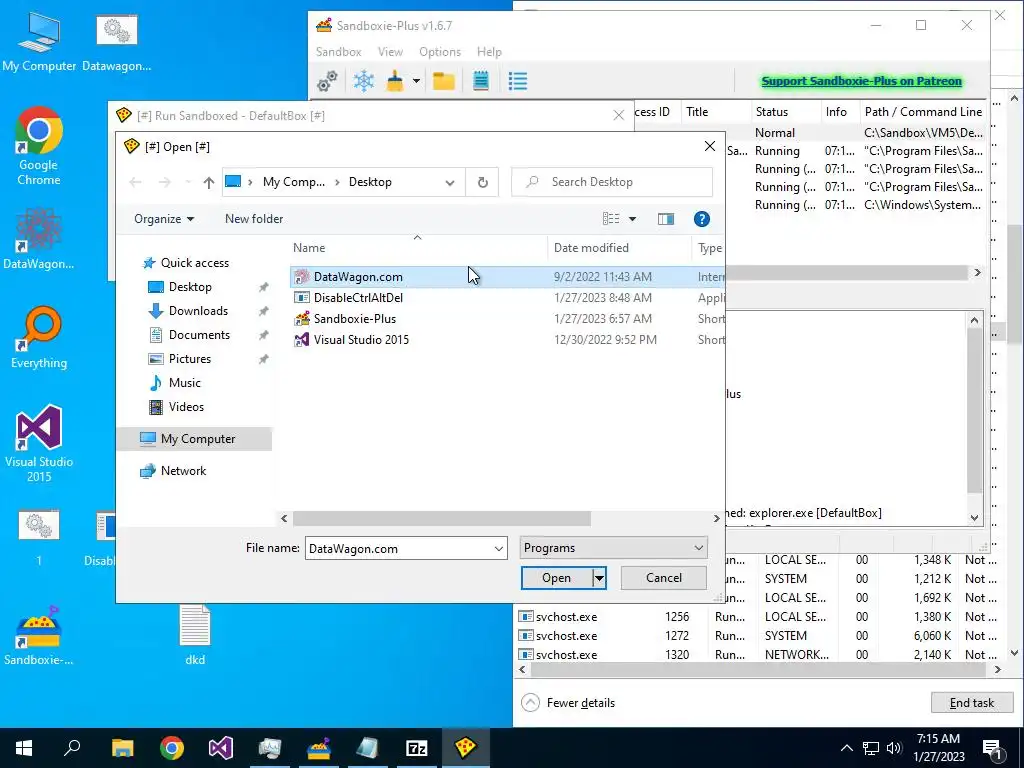
Task: Select Desktop in navigation pane
Action: (190, 287)
